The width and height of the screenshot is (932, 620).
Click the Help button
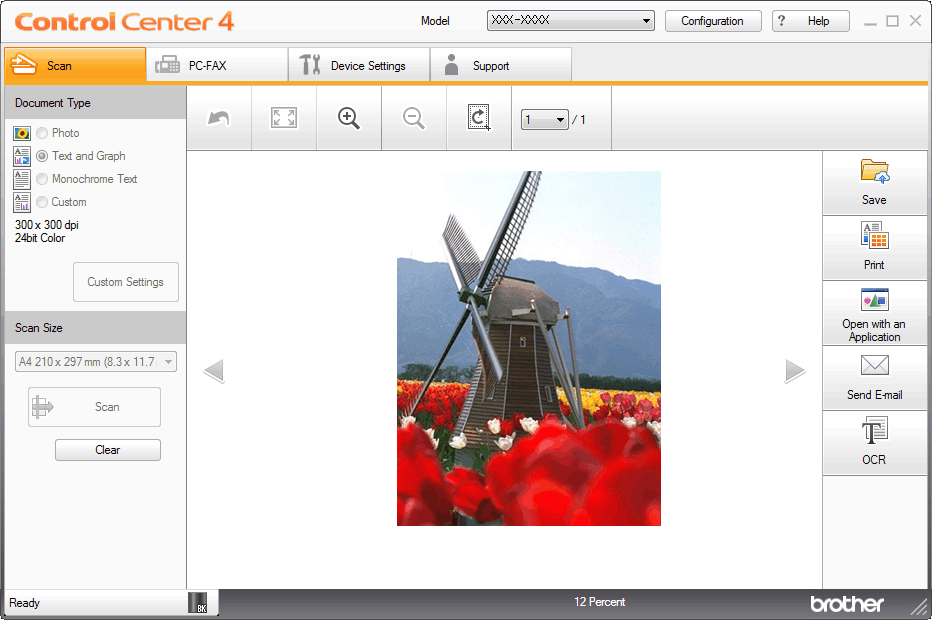coord(811,21)
